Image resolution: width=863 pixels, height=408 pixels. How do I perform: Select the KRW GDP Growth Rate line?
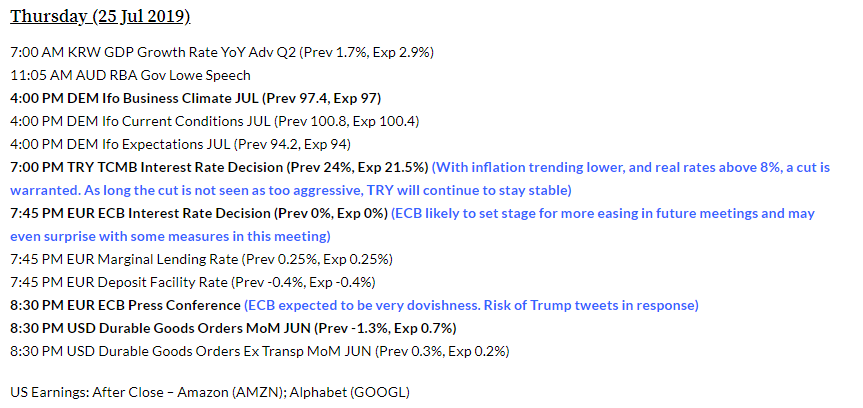(221, 52)
